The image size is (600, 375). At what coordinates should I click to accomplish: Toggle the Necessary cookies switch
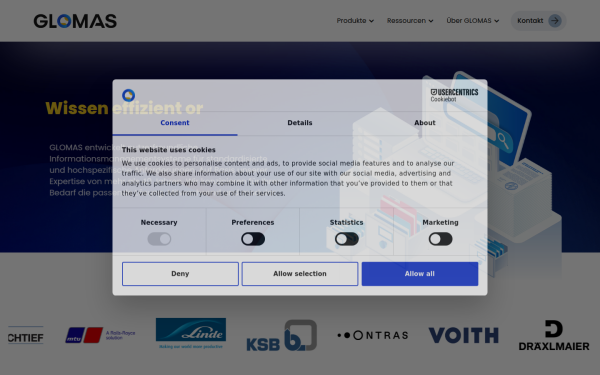tap(159, 239)
